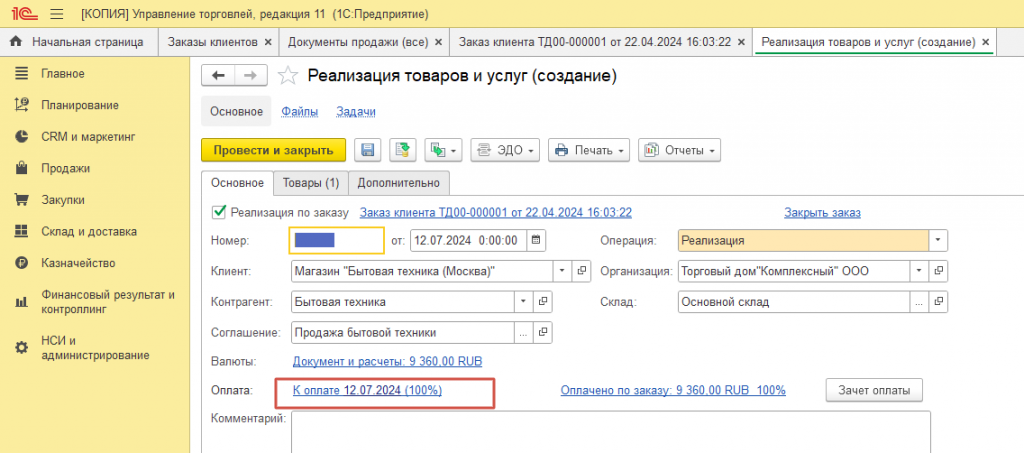Click into the Комментарий text field
This screenshot has height=453, width=1024.
pos(611,431)
